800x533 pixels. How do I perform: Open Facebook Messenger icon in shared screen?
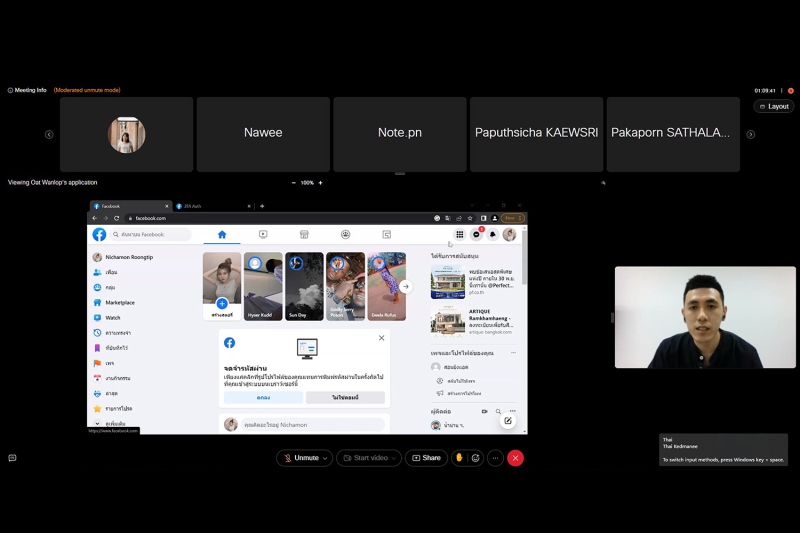[477, 234]
